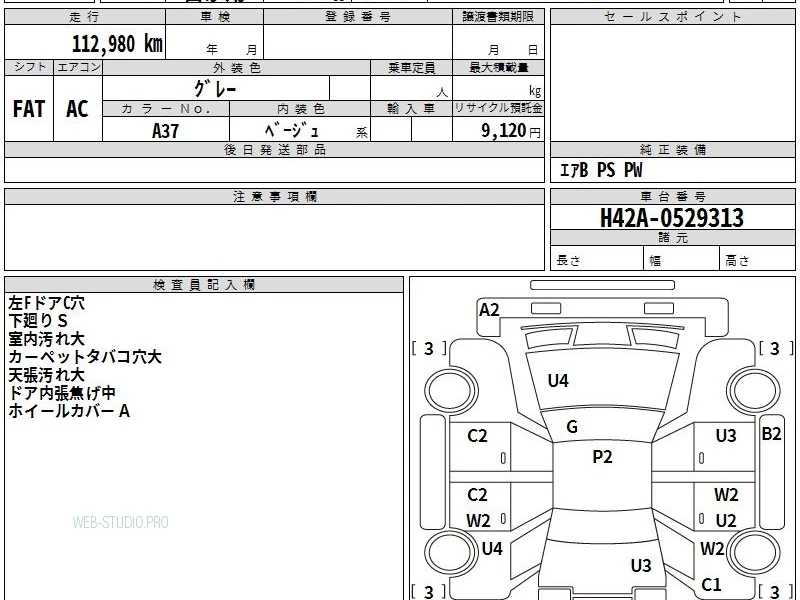The width and height of the screenshot is (800, 600).
Task: Click the 最大積載量 header
Action: 498,67
